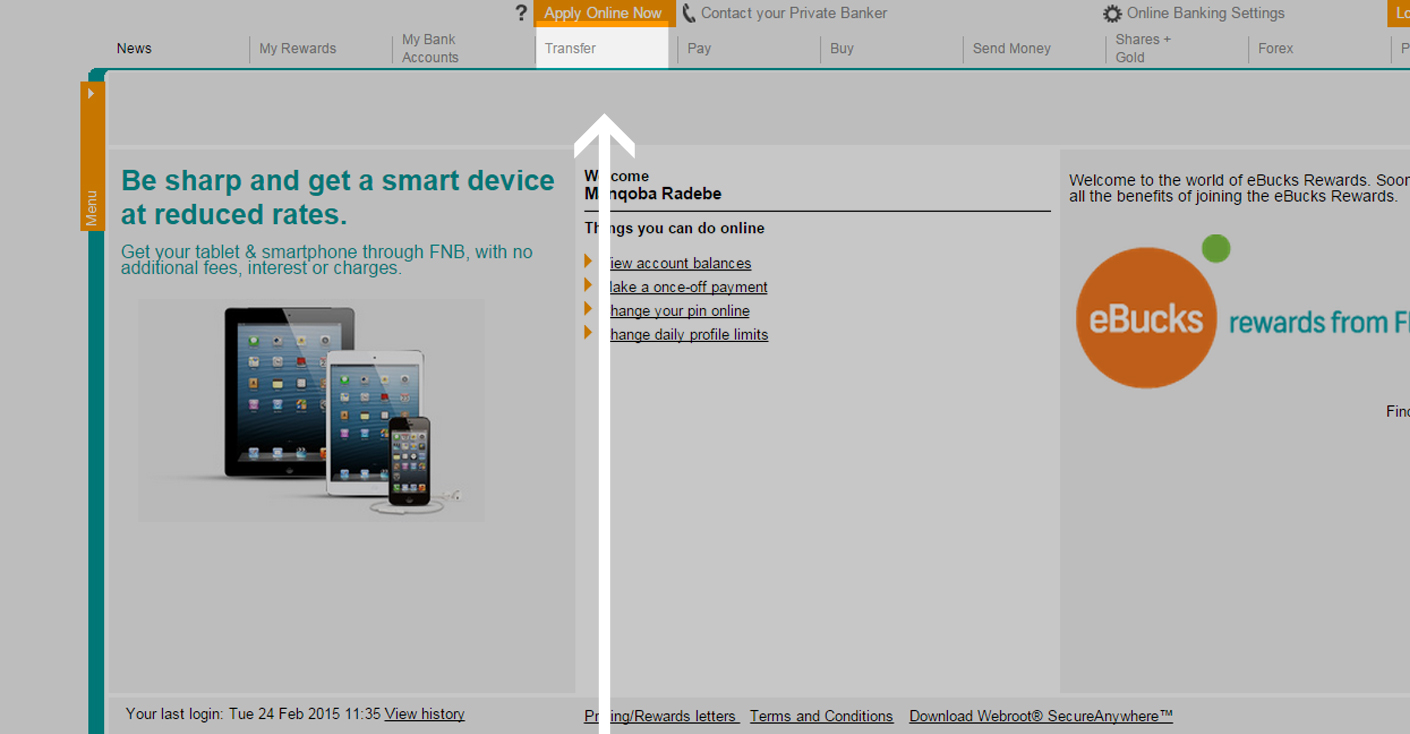Screen dimensions: 1410x734
Task: Open the Shares + Gold tab
Action: coord(1143,48)
